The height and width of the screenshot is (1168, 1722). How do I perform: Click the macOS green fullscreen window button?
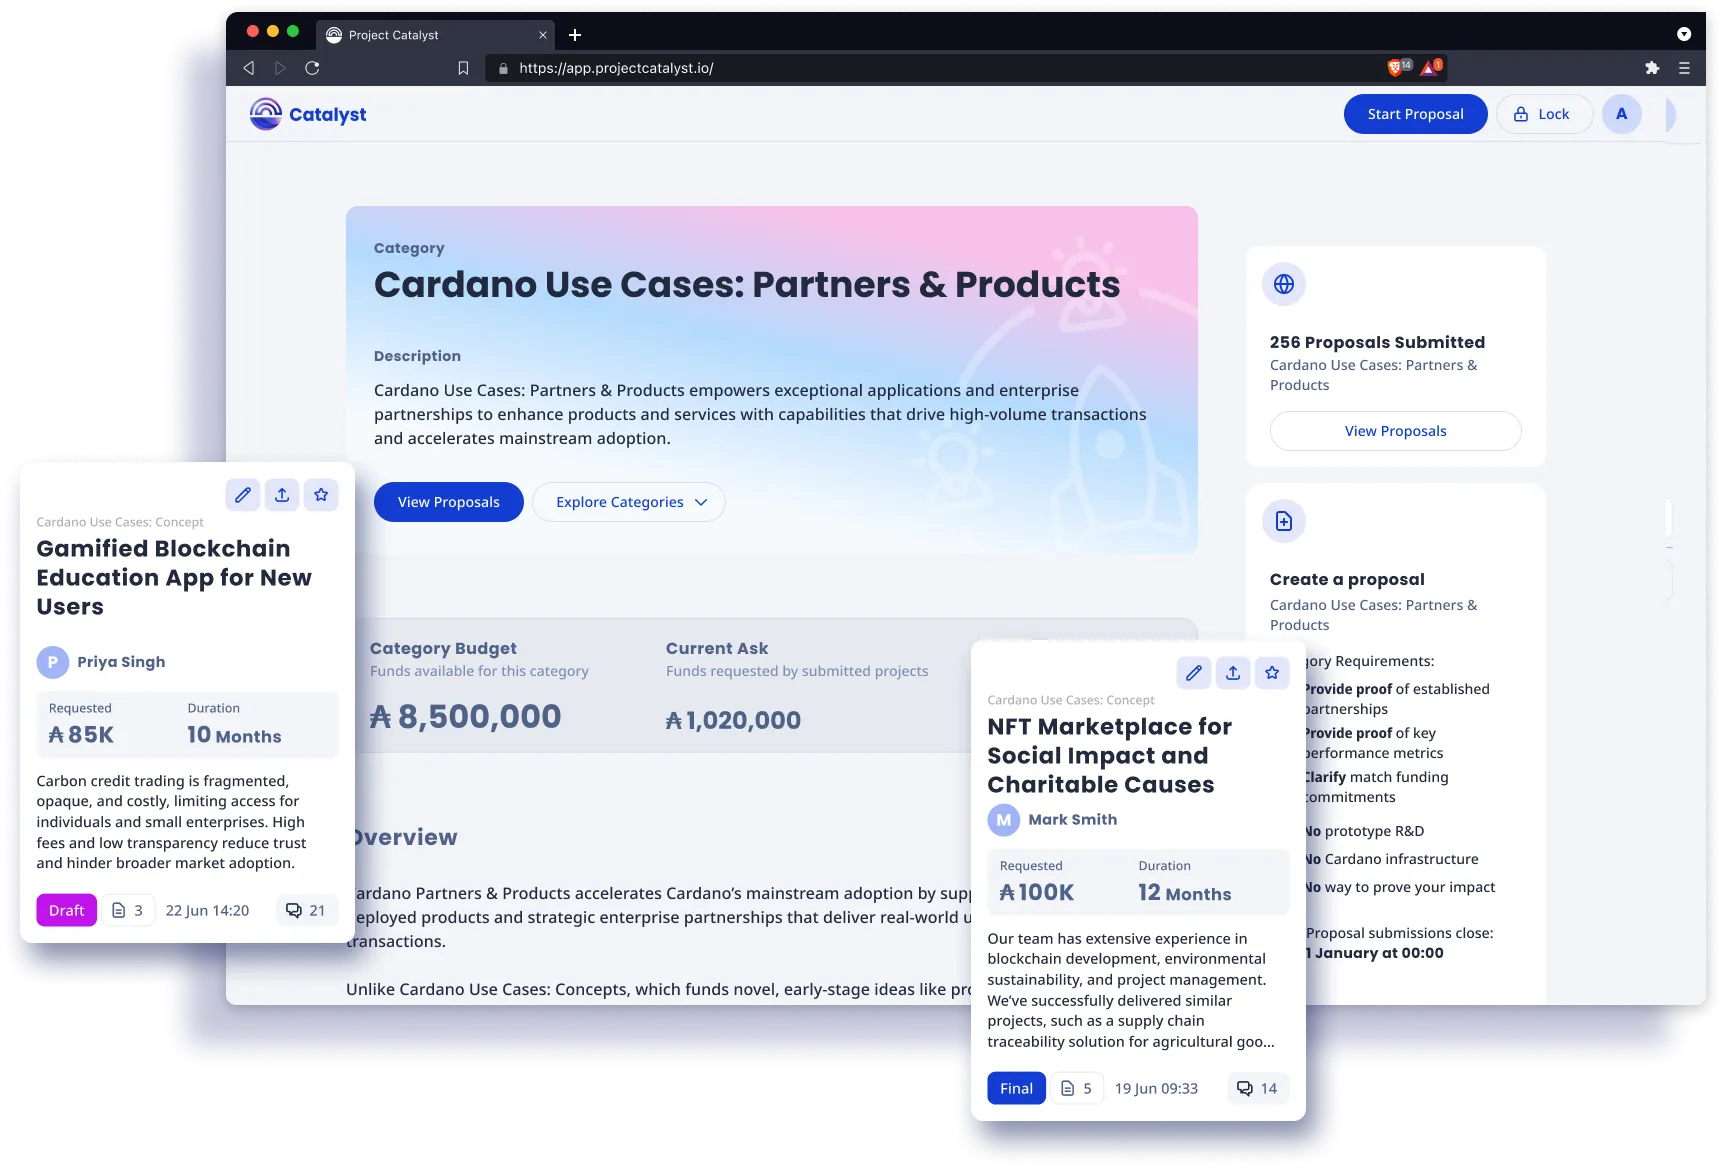point(293,31)
